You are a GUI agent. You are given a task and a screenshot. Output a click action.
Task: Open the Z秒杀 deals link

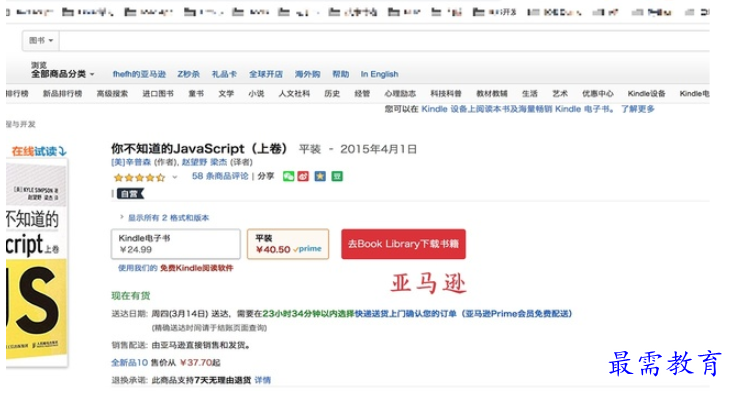(188, 74)
